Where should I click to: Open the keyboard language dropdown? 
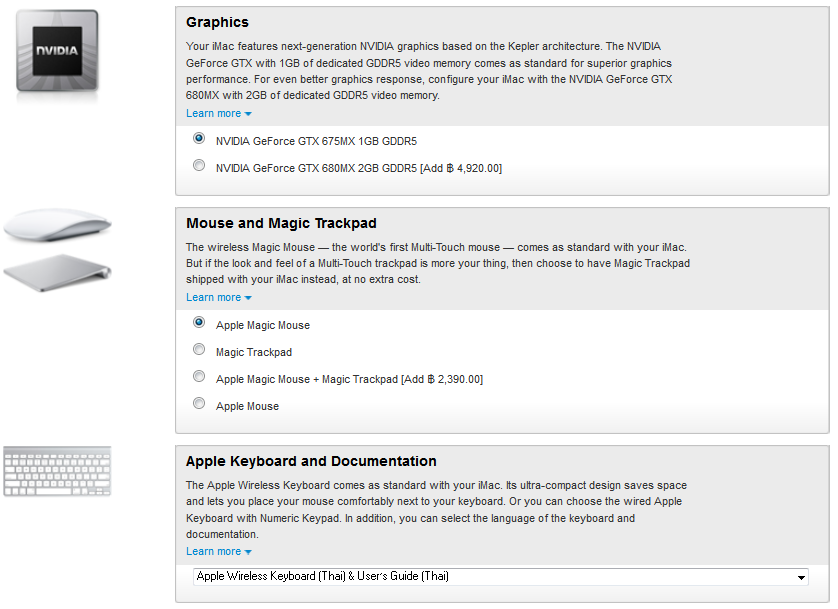click(x=500, y=577)
